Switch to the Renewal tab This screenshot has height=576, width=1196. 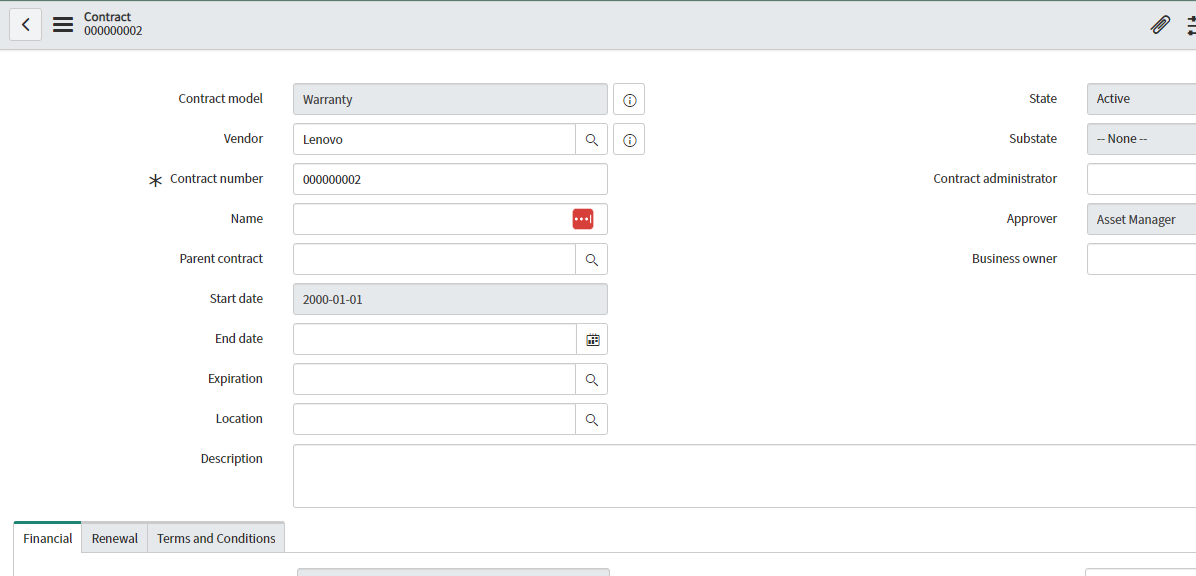(x=114, y=538)
